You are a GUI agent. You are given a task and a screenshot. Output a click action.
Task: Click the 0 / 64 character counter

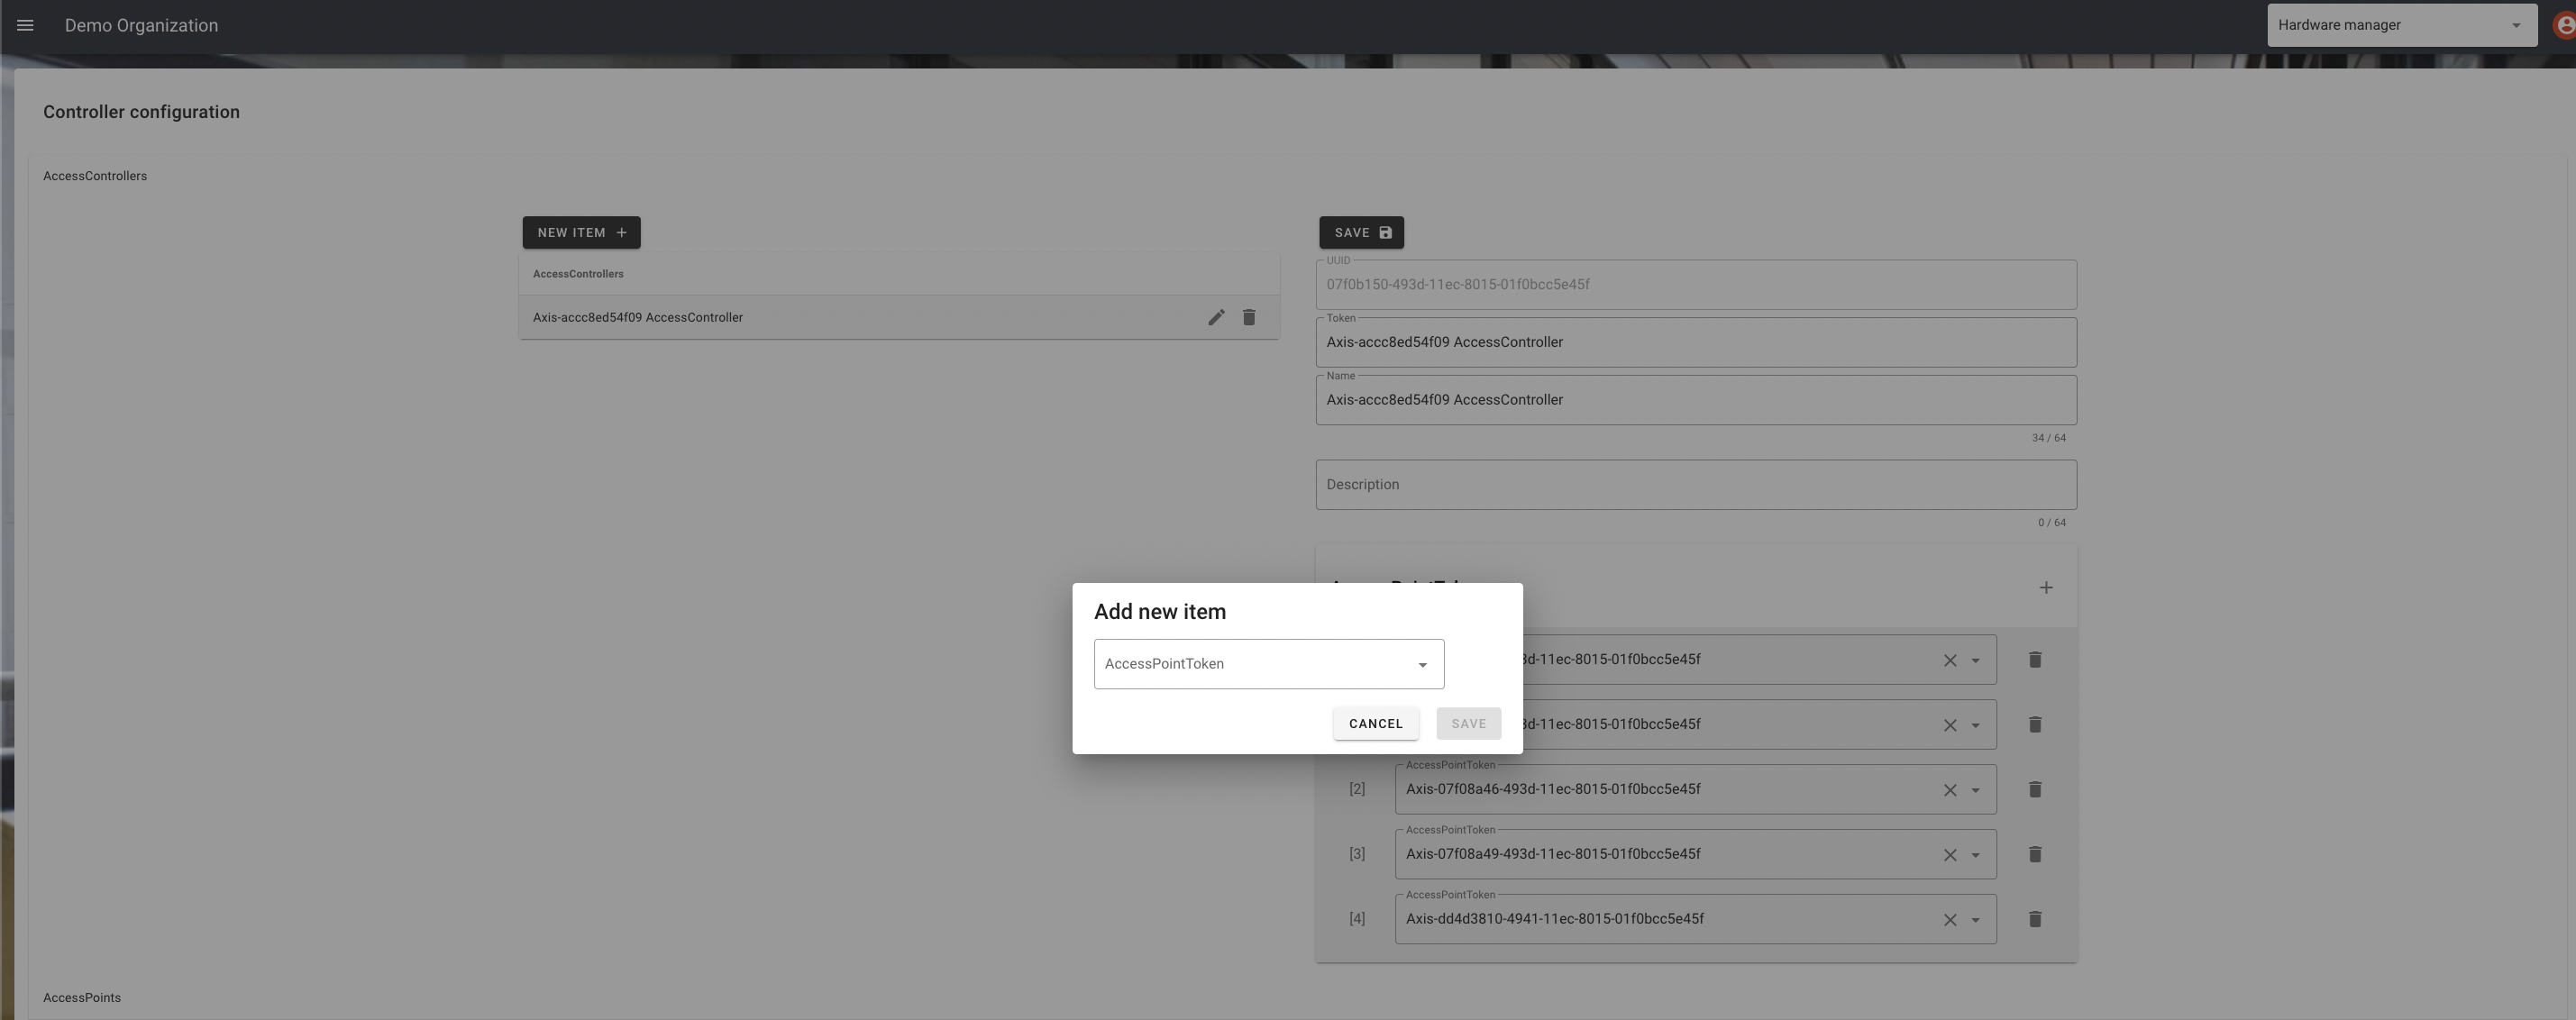pyautogui.click(x=2052, y=523)
